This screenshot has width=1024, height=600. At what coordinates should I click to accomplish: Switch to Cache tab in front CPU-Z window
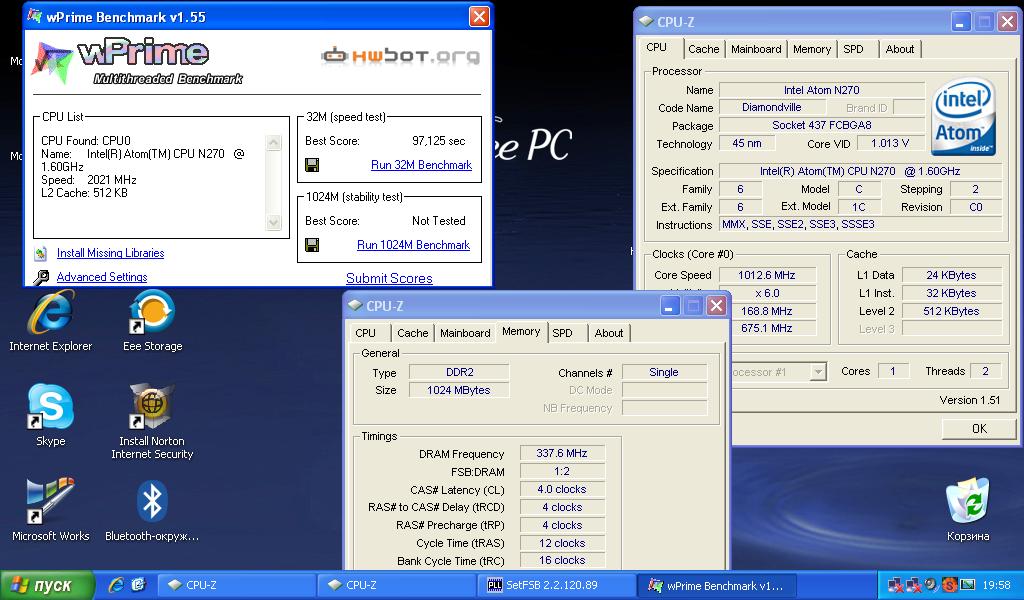tap(413, 333)
